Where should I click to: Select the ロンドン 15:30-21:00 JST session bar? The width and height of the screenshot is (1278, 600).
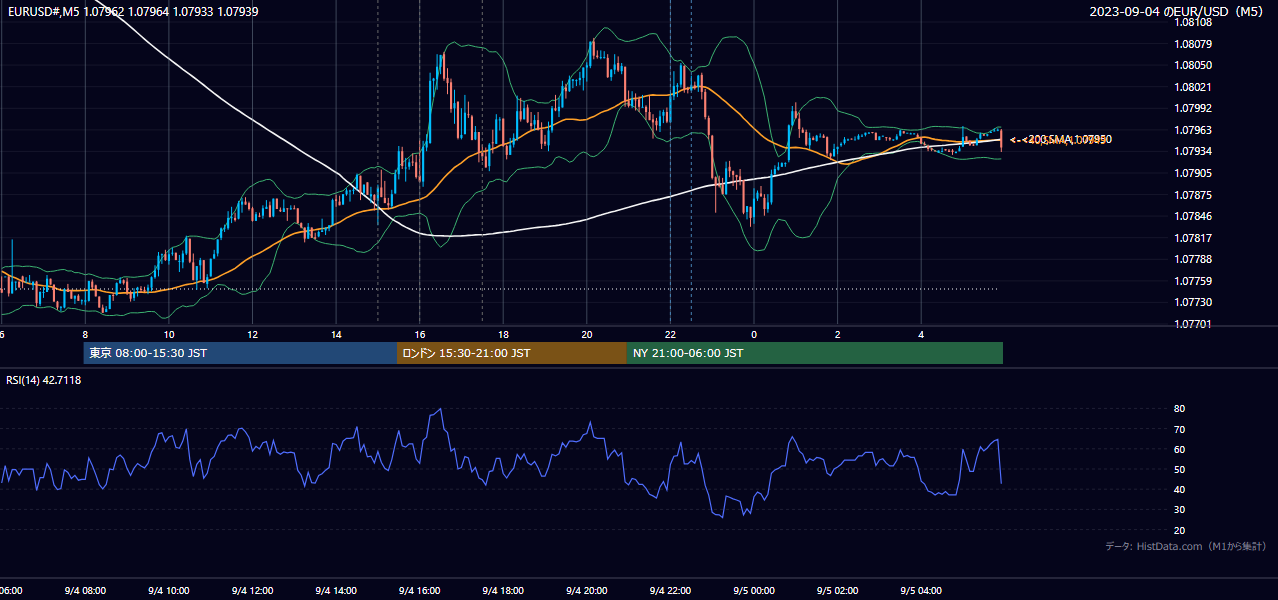pos(512,353)
